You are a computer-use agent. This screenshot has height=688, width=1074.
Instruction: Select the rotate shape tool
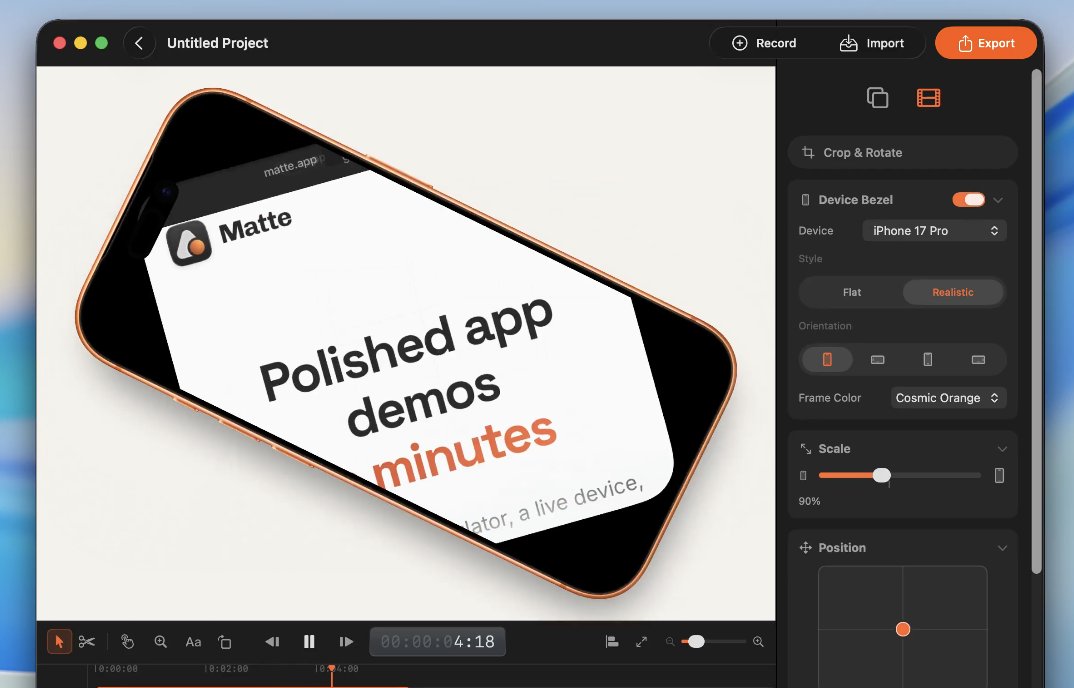pos(225,641)
